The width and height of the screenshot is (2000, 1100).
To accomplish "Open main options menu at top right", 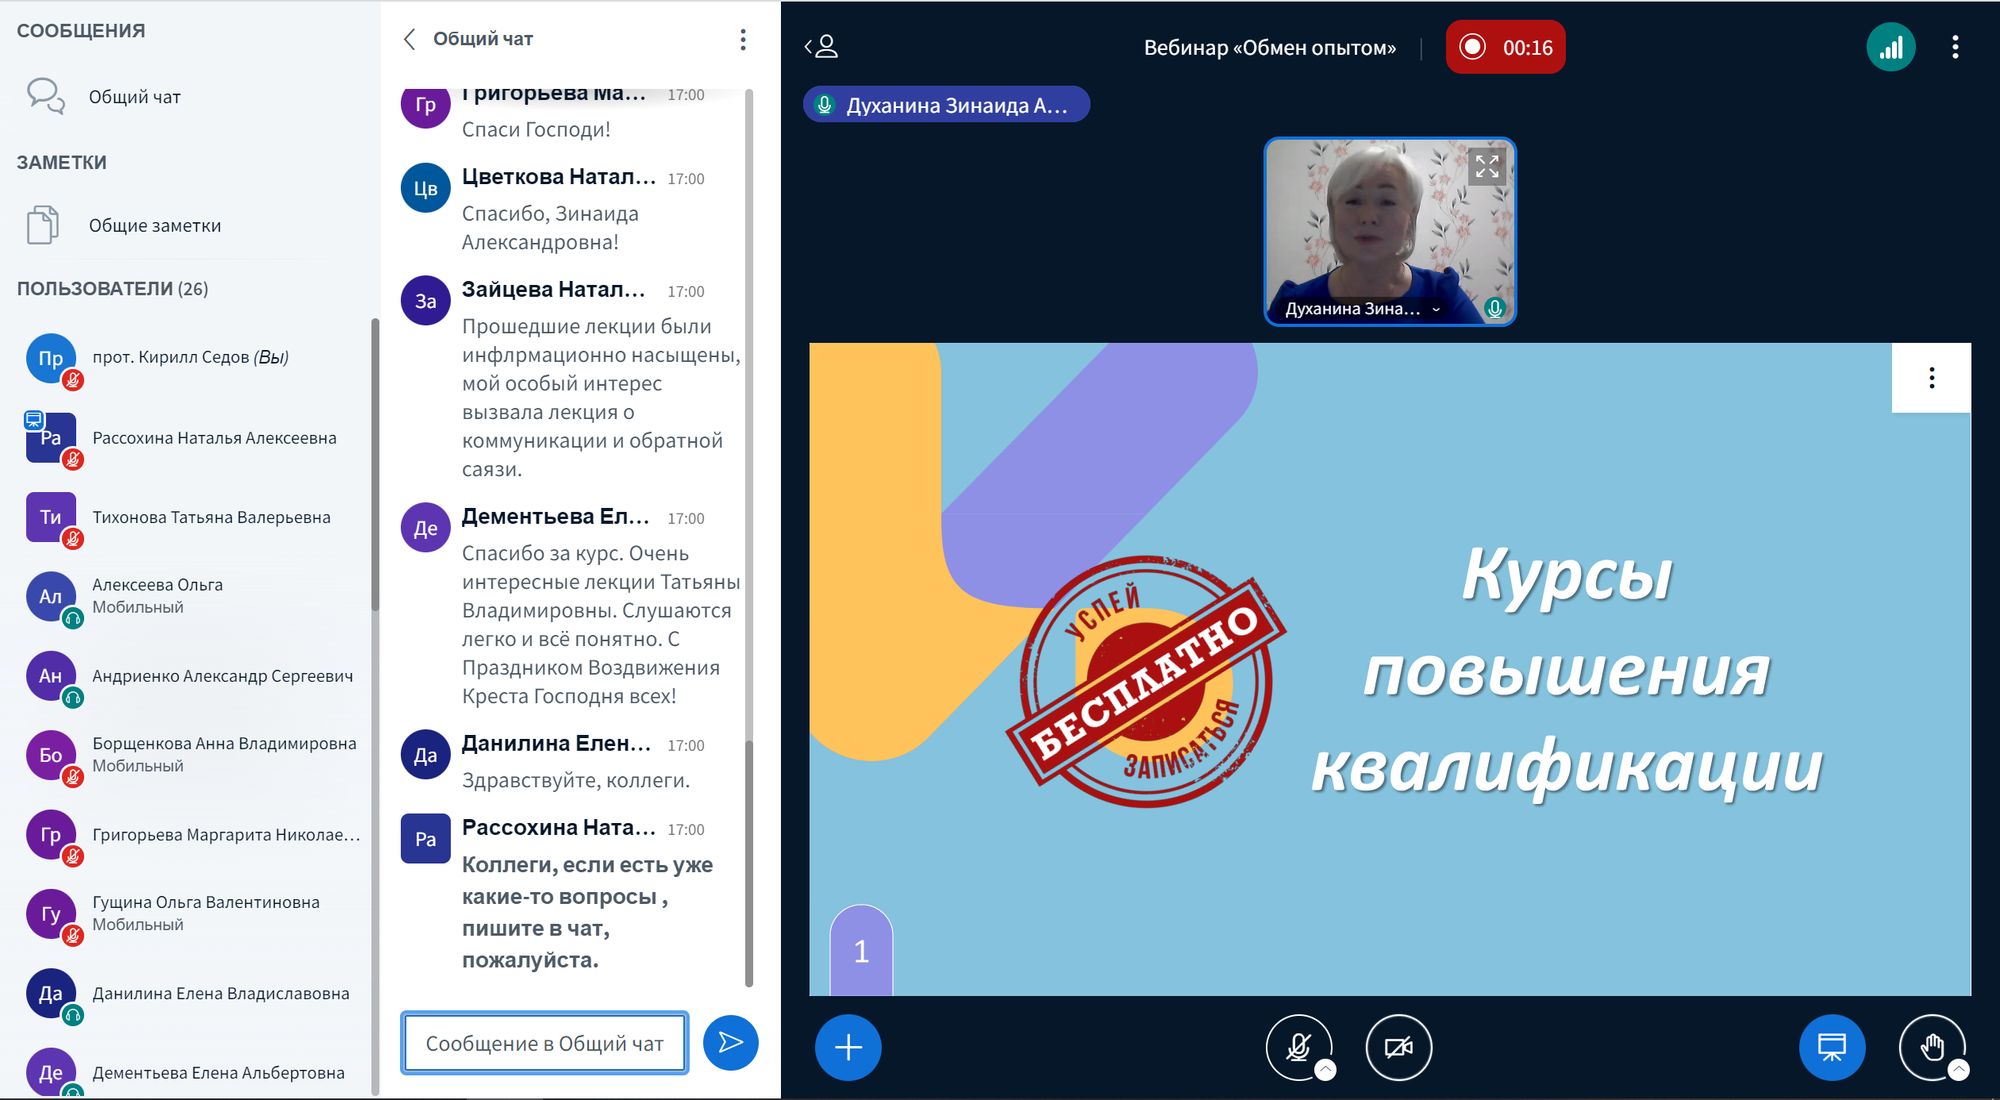I will click(x=1955, y=47).
